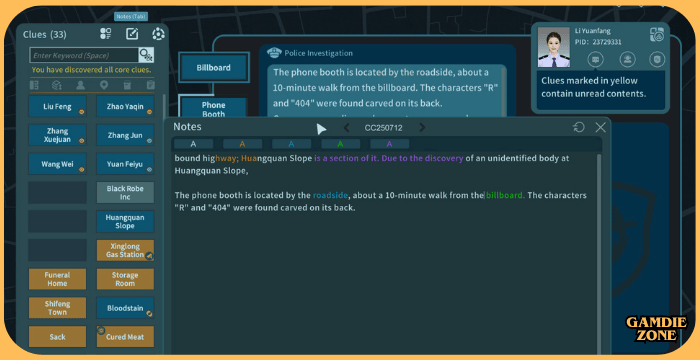Select the Black Robe Inc clue
Image resolution: width=700 pixels, height=360 pixels.
tap(125, 193)
